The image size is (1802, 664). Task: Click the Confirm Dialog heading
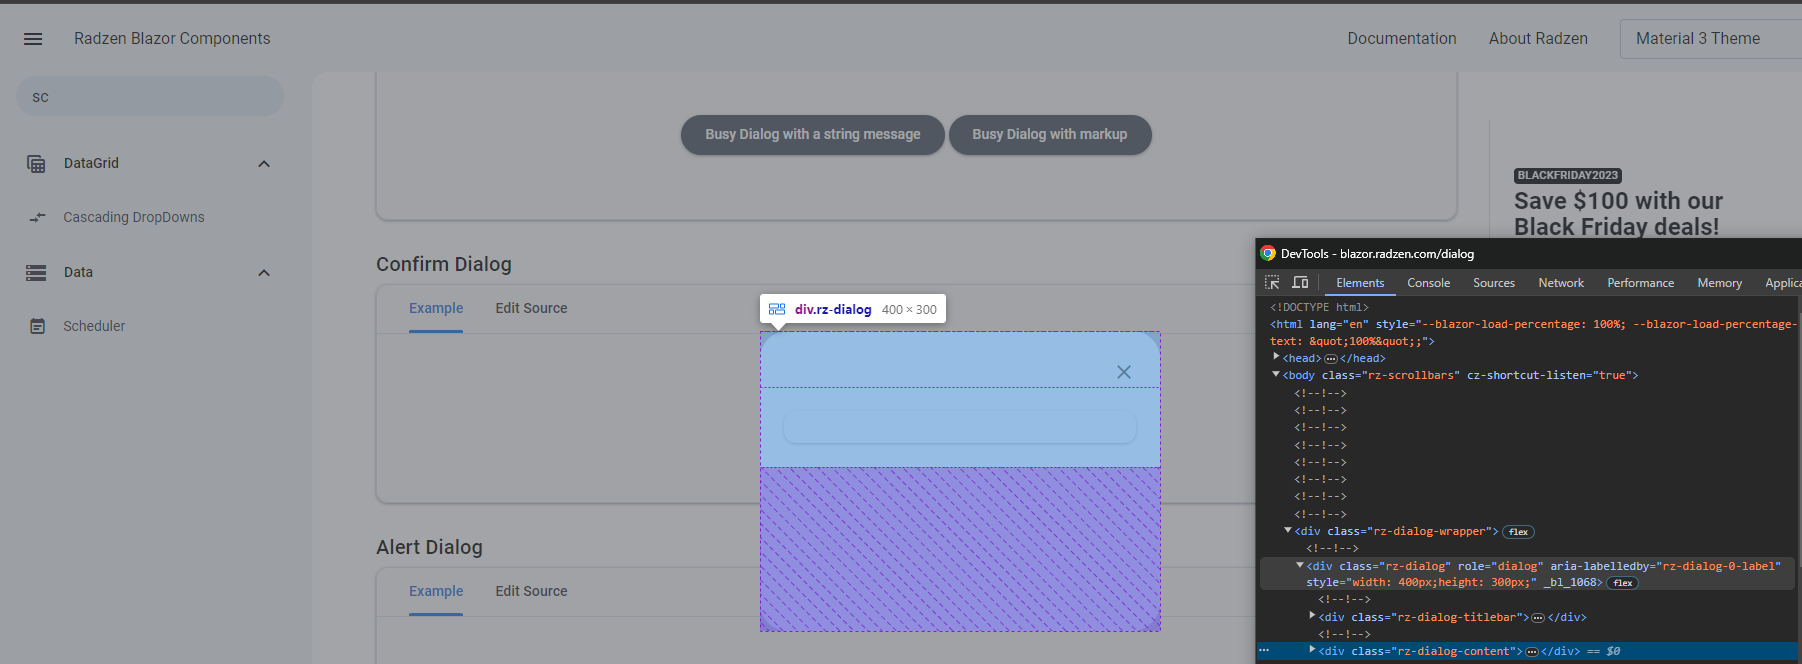(x=444, y=265)
